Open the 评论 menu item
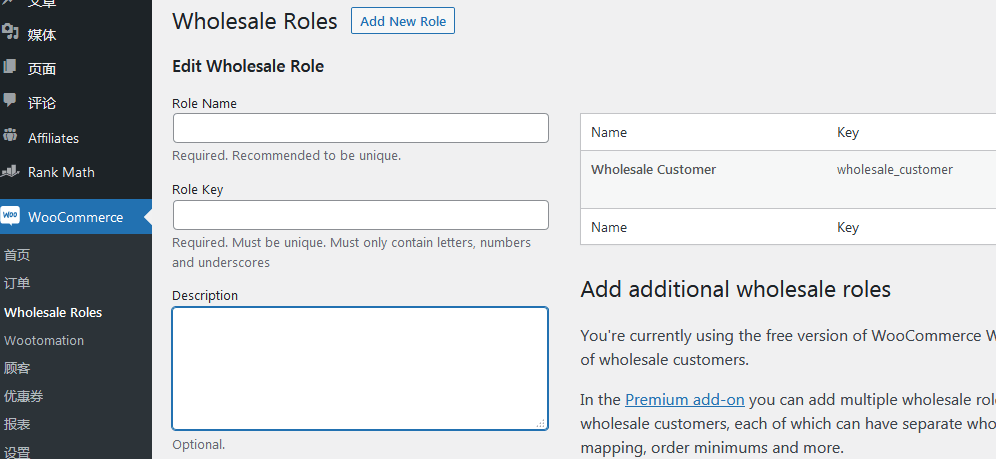This screenshot has height=459, width=996. (x=42, y=103)
